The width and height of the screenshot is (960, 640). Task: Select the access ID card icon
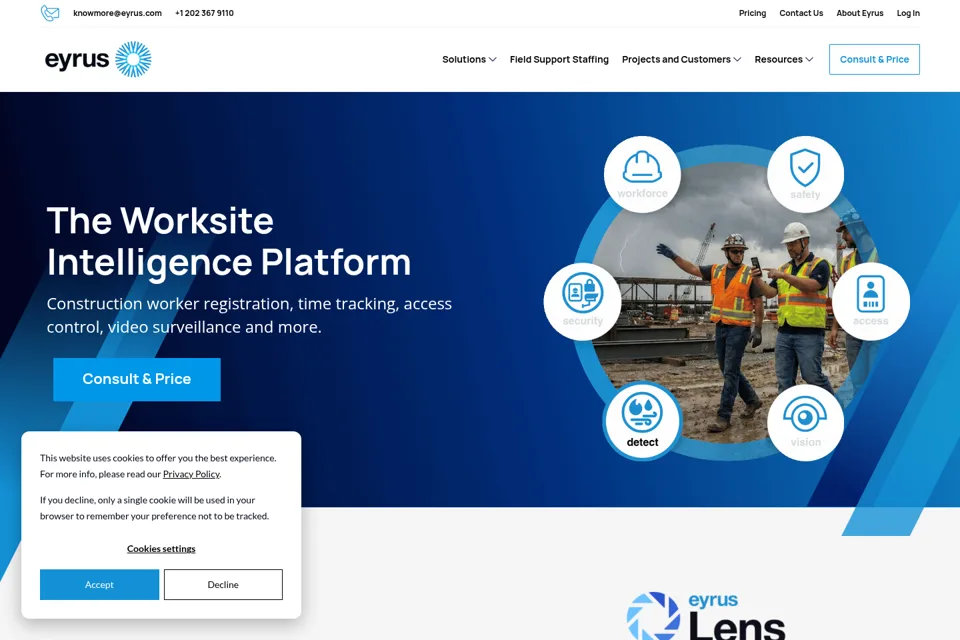(x=871, y=301)
